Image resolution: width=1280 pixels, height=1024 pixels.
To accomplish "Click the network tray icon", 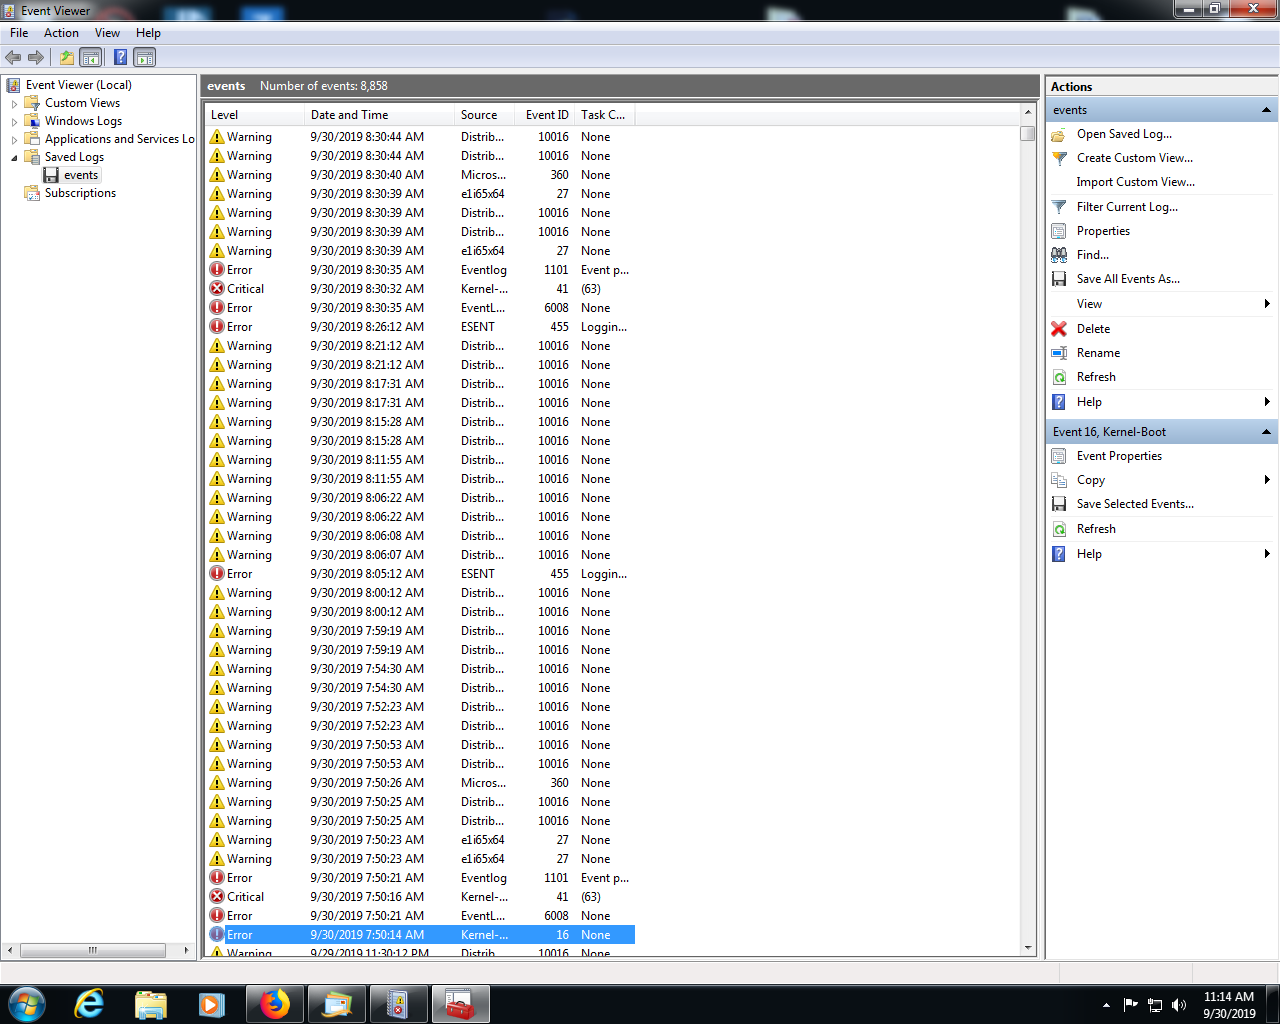I will coord(1155,1005).
